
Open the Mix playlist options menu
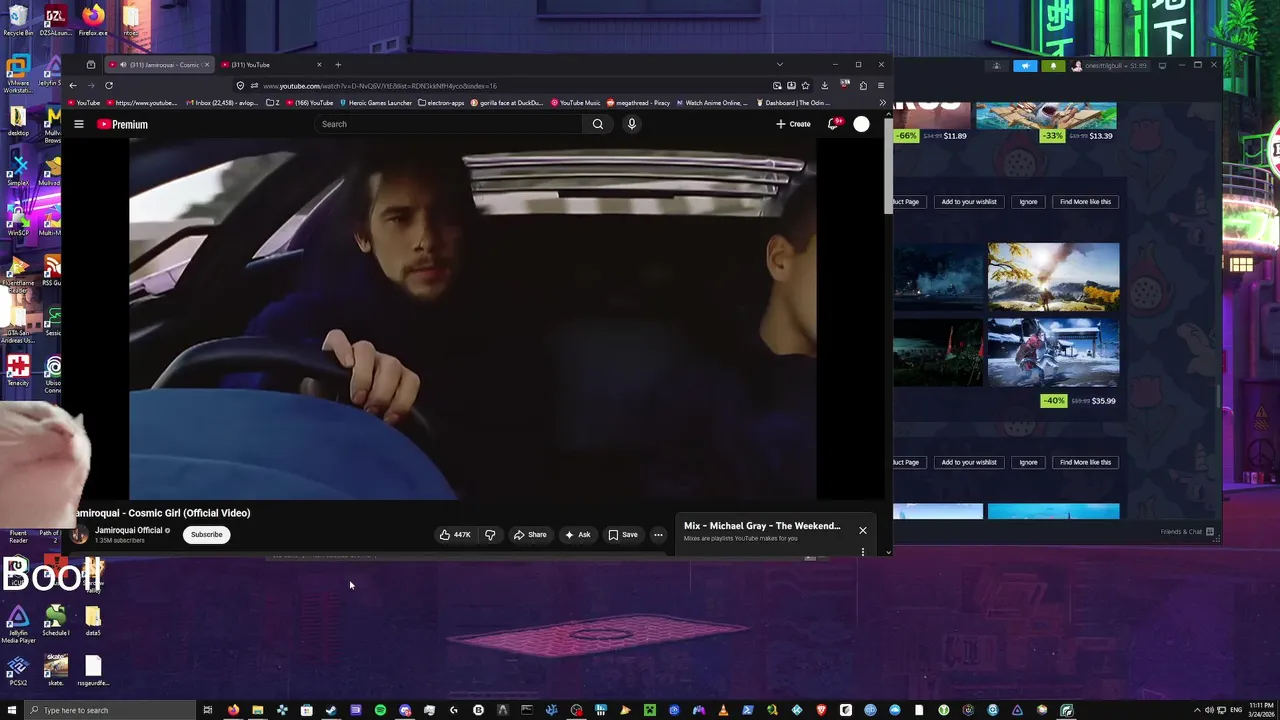[x=863, y=551]
